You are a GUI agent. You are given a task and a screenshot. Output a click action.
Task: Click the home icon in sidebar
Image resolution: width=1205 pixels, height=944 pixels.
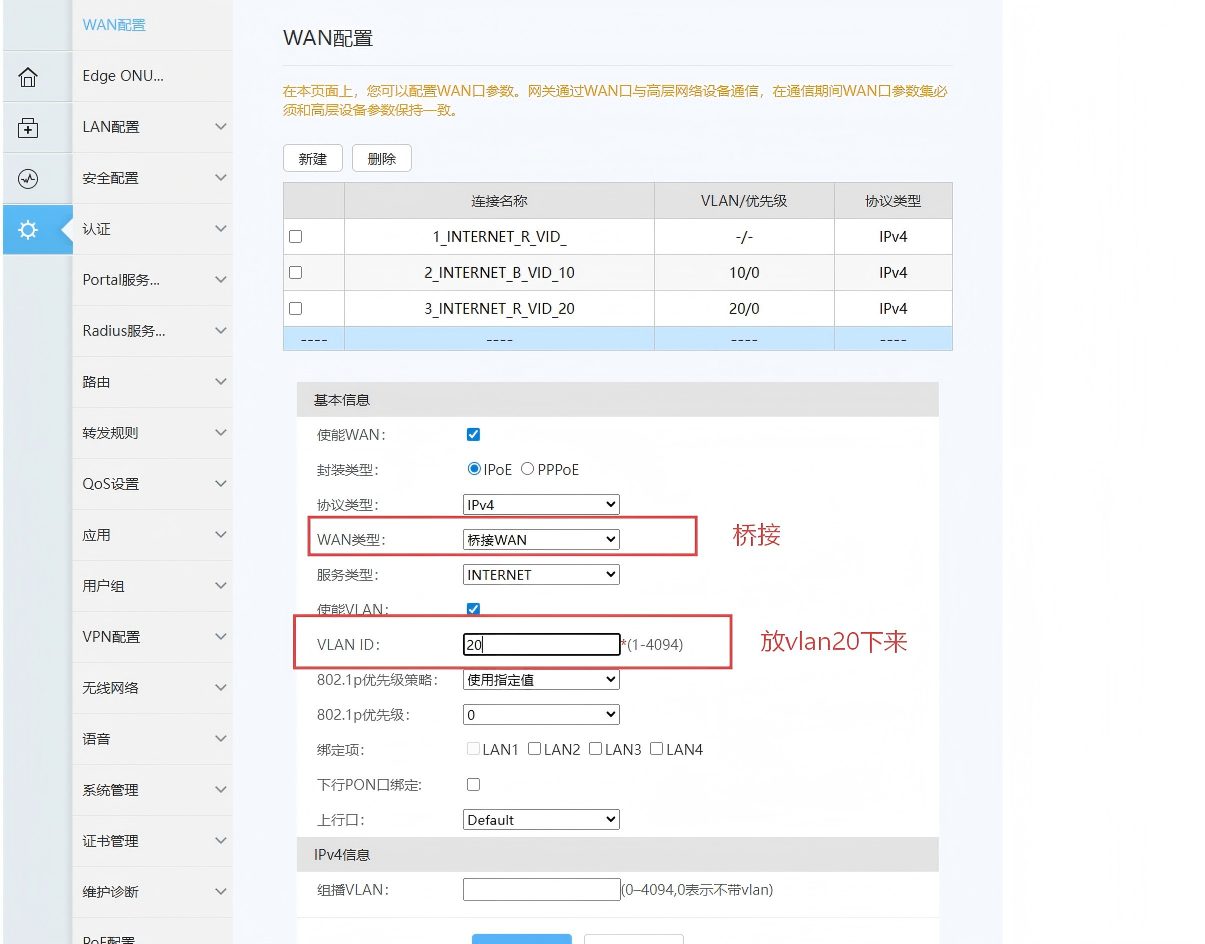(28, 77)
